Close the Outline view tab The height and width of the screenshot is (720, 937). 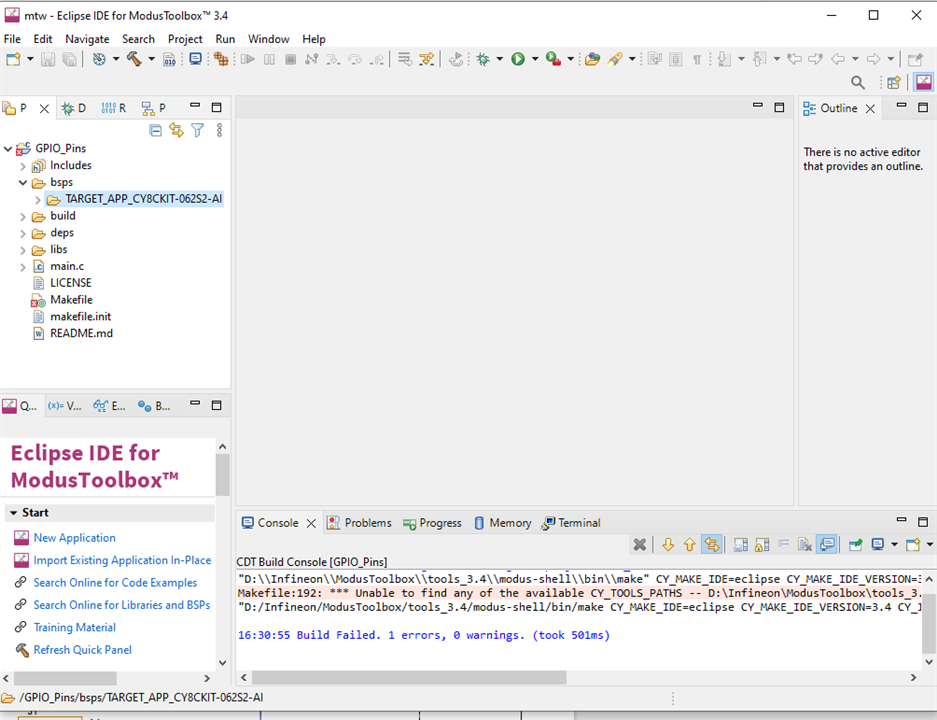[870, 108]
